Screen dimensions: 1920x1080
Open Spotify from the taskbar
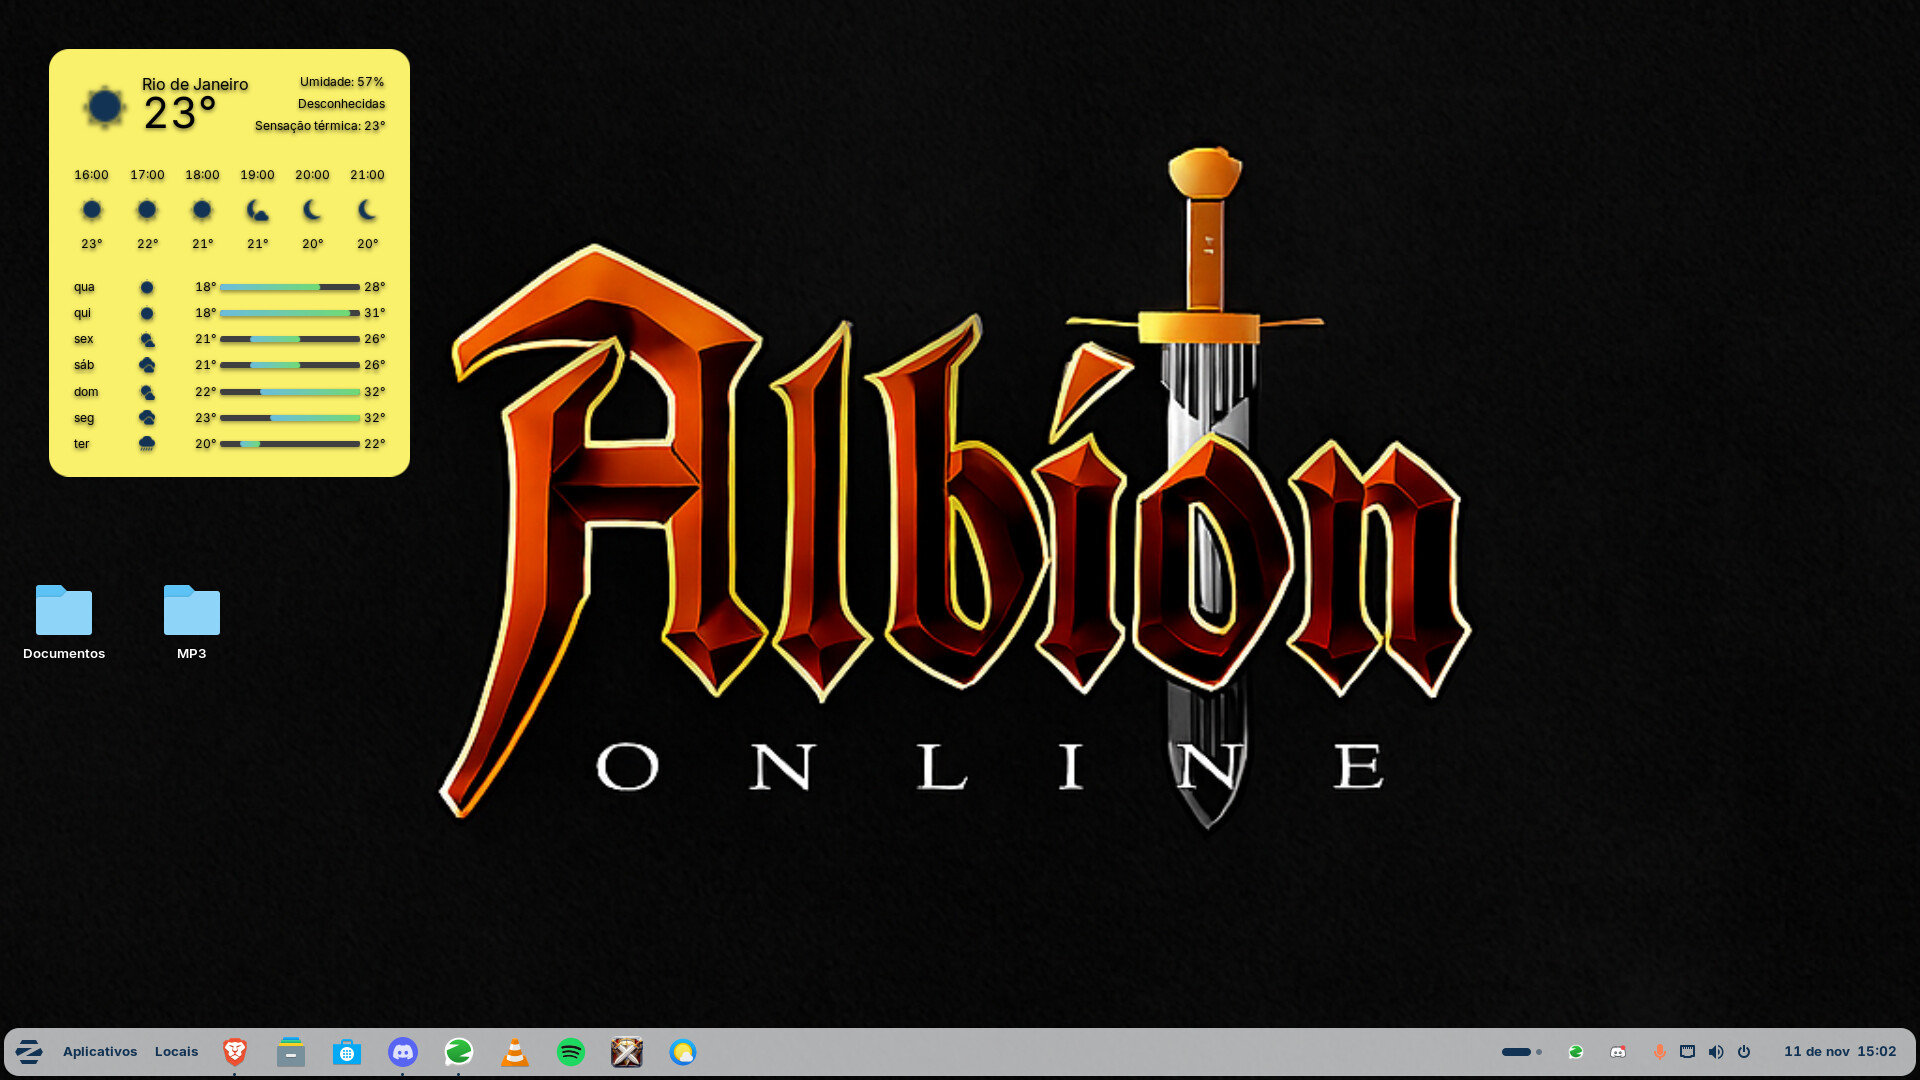[x=571, y=1052]
